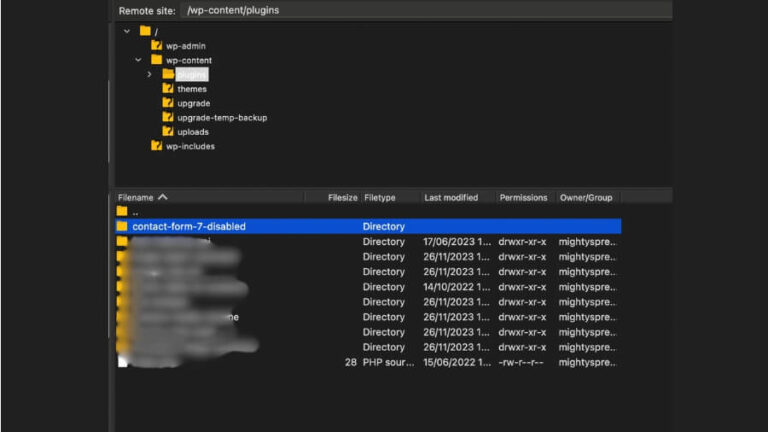Expand the plugins folder chevron
The image size is (768, 432).
150,75
